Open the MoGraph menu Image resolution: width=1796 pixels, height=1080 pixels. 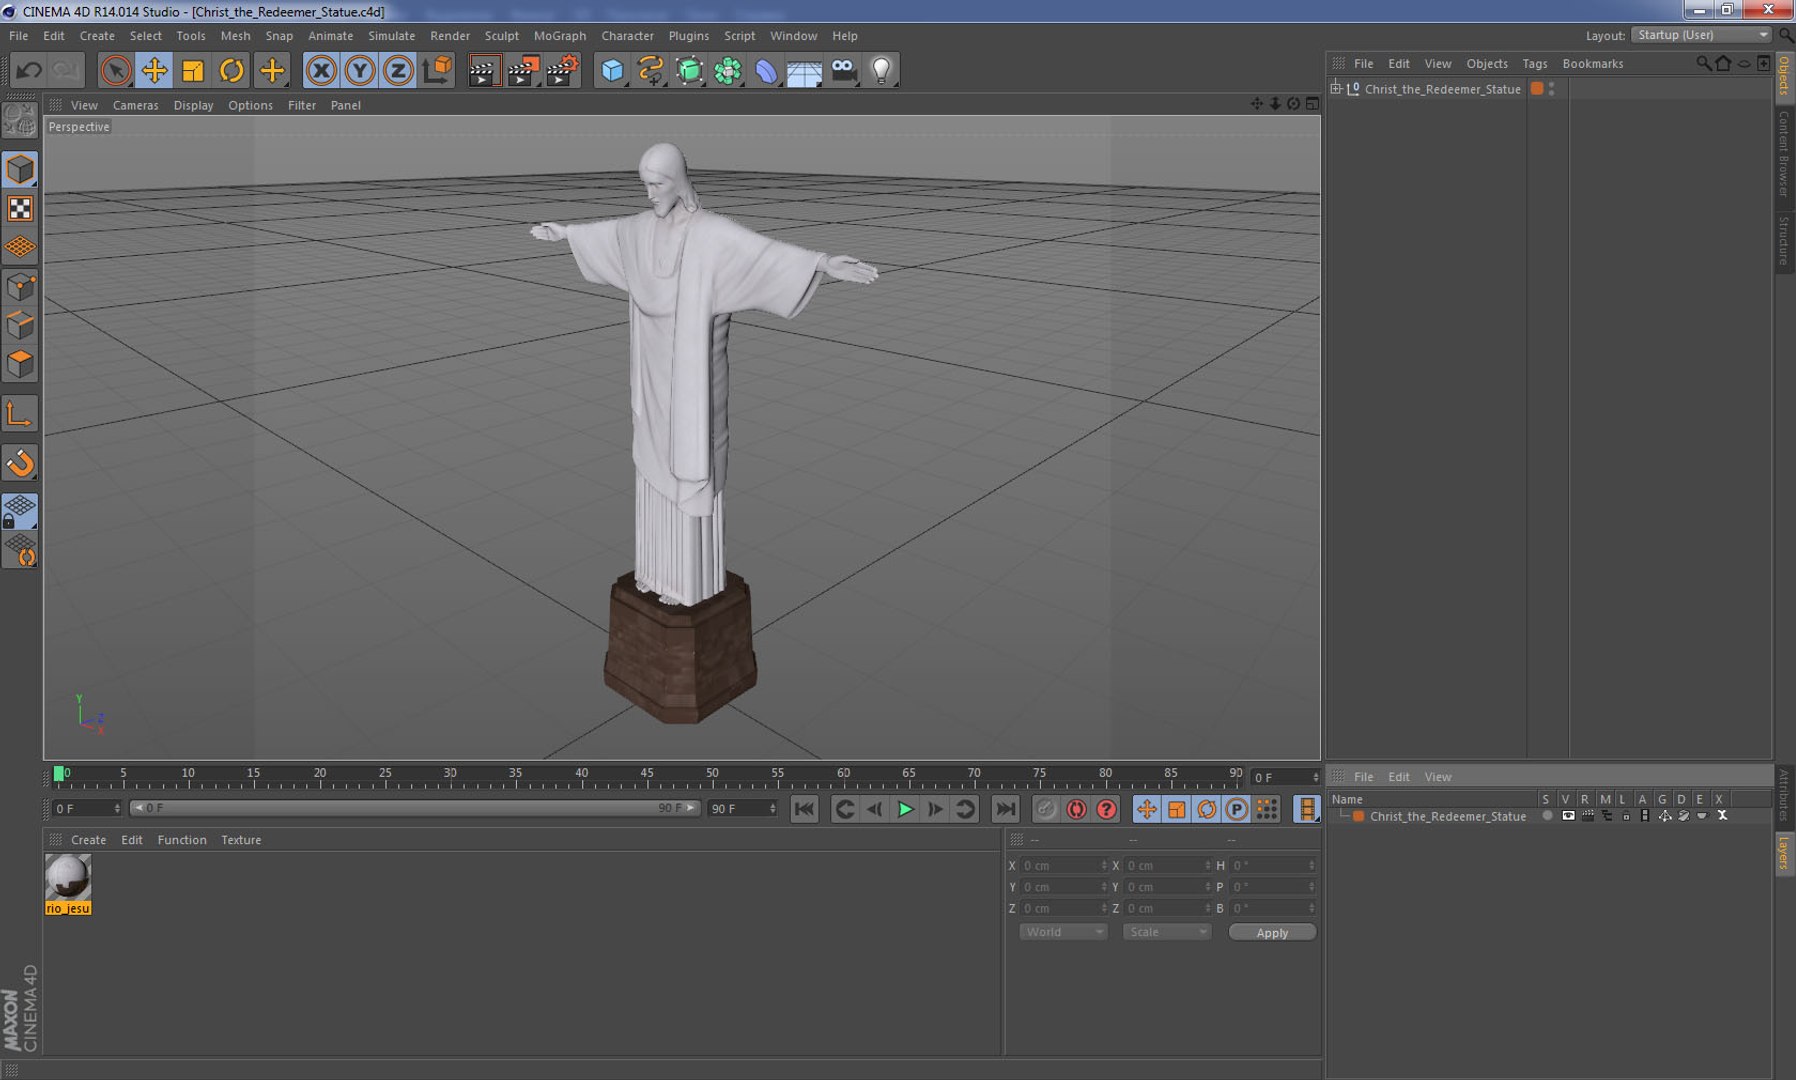pos(560,35)
